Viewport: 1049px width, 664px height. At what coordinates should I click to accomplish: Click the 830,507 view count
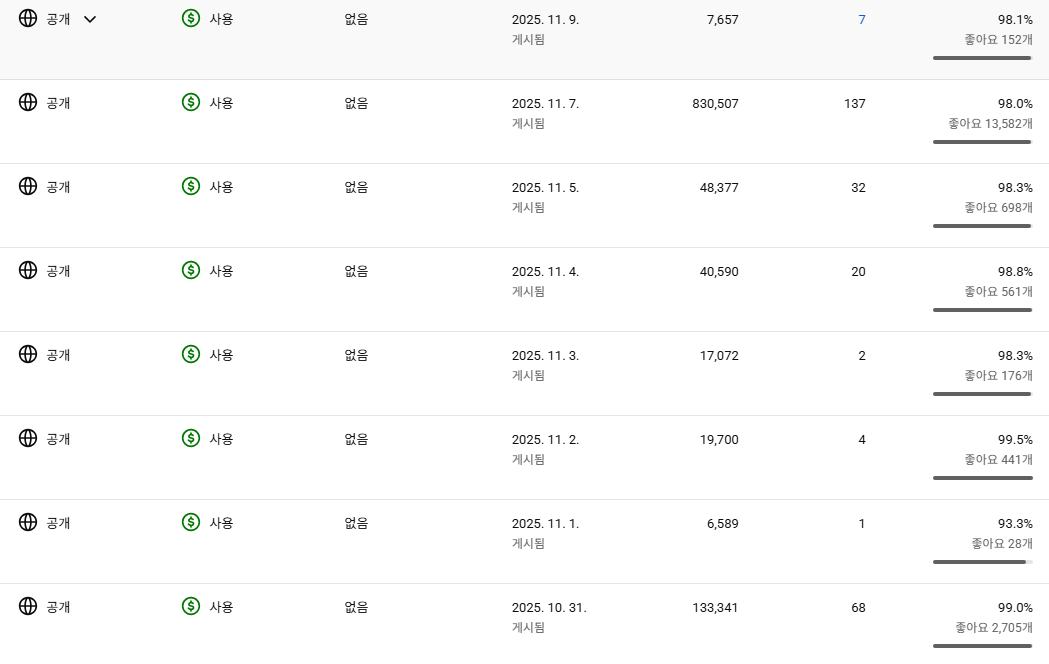715,104
